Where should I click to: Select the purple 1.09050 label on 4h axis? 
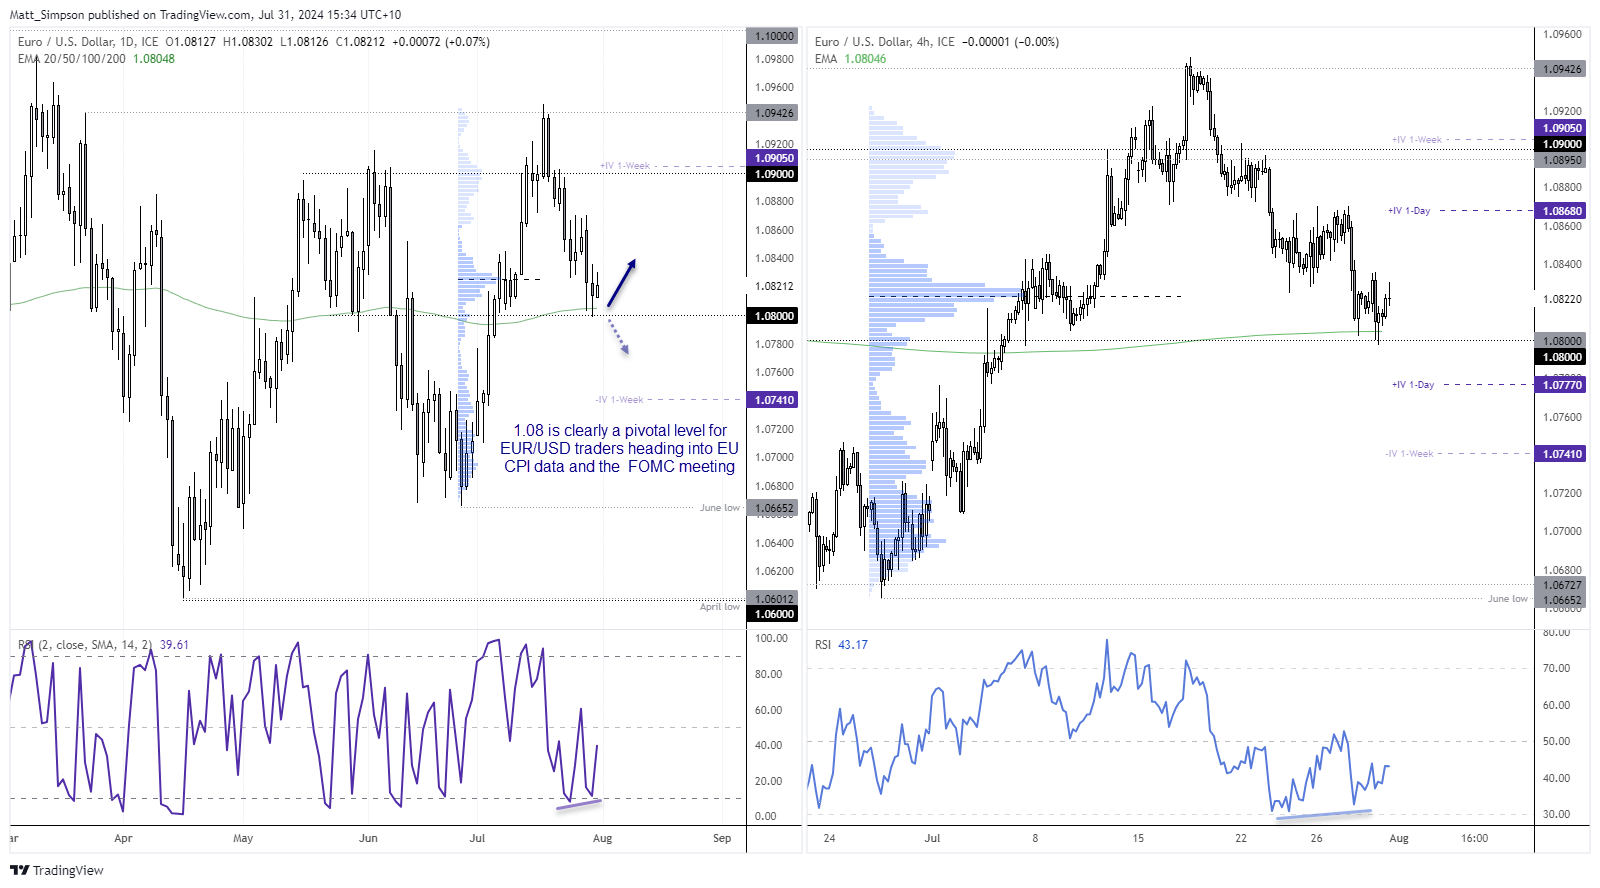(x=1562, y=128)
